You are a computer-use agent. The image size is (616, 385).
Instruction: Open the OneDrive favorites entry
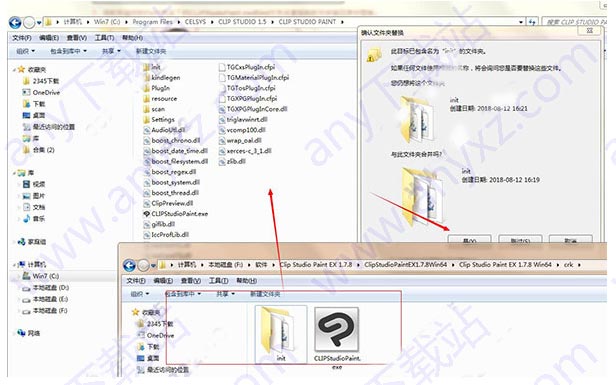pyautogui.click(x=41, y=92)
